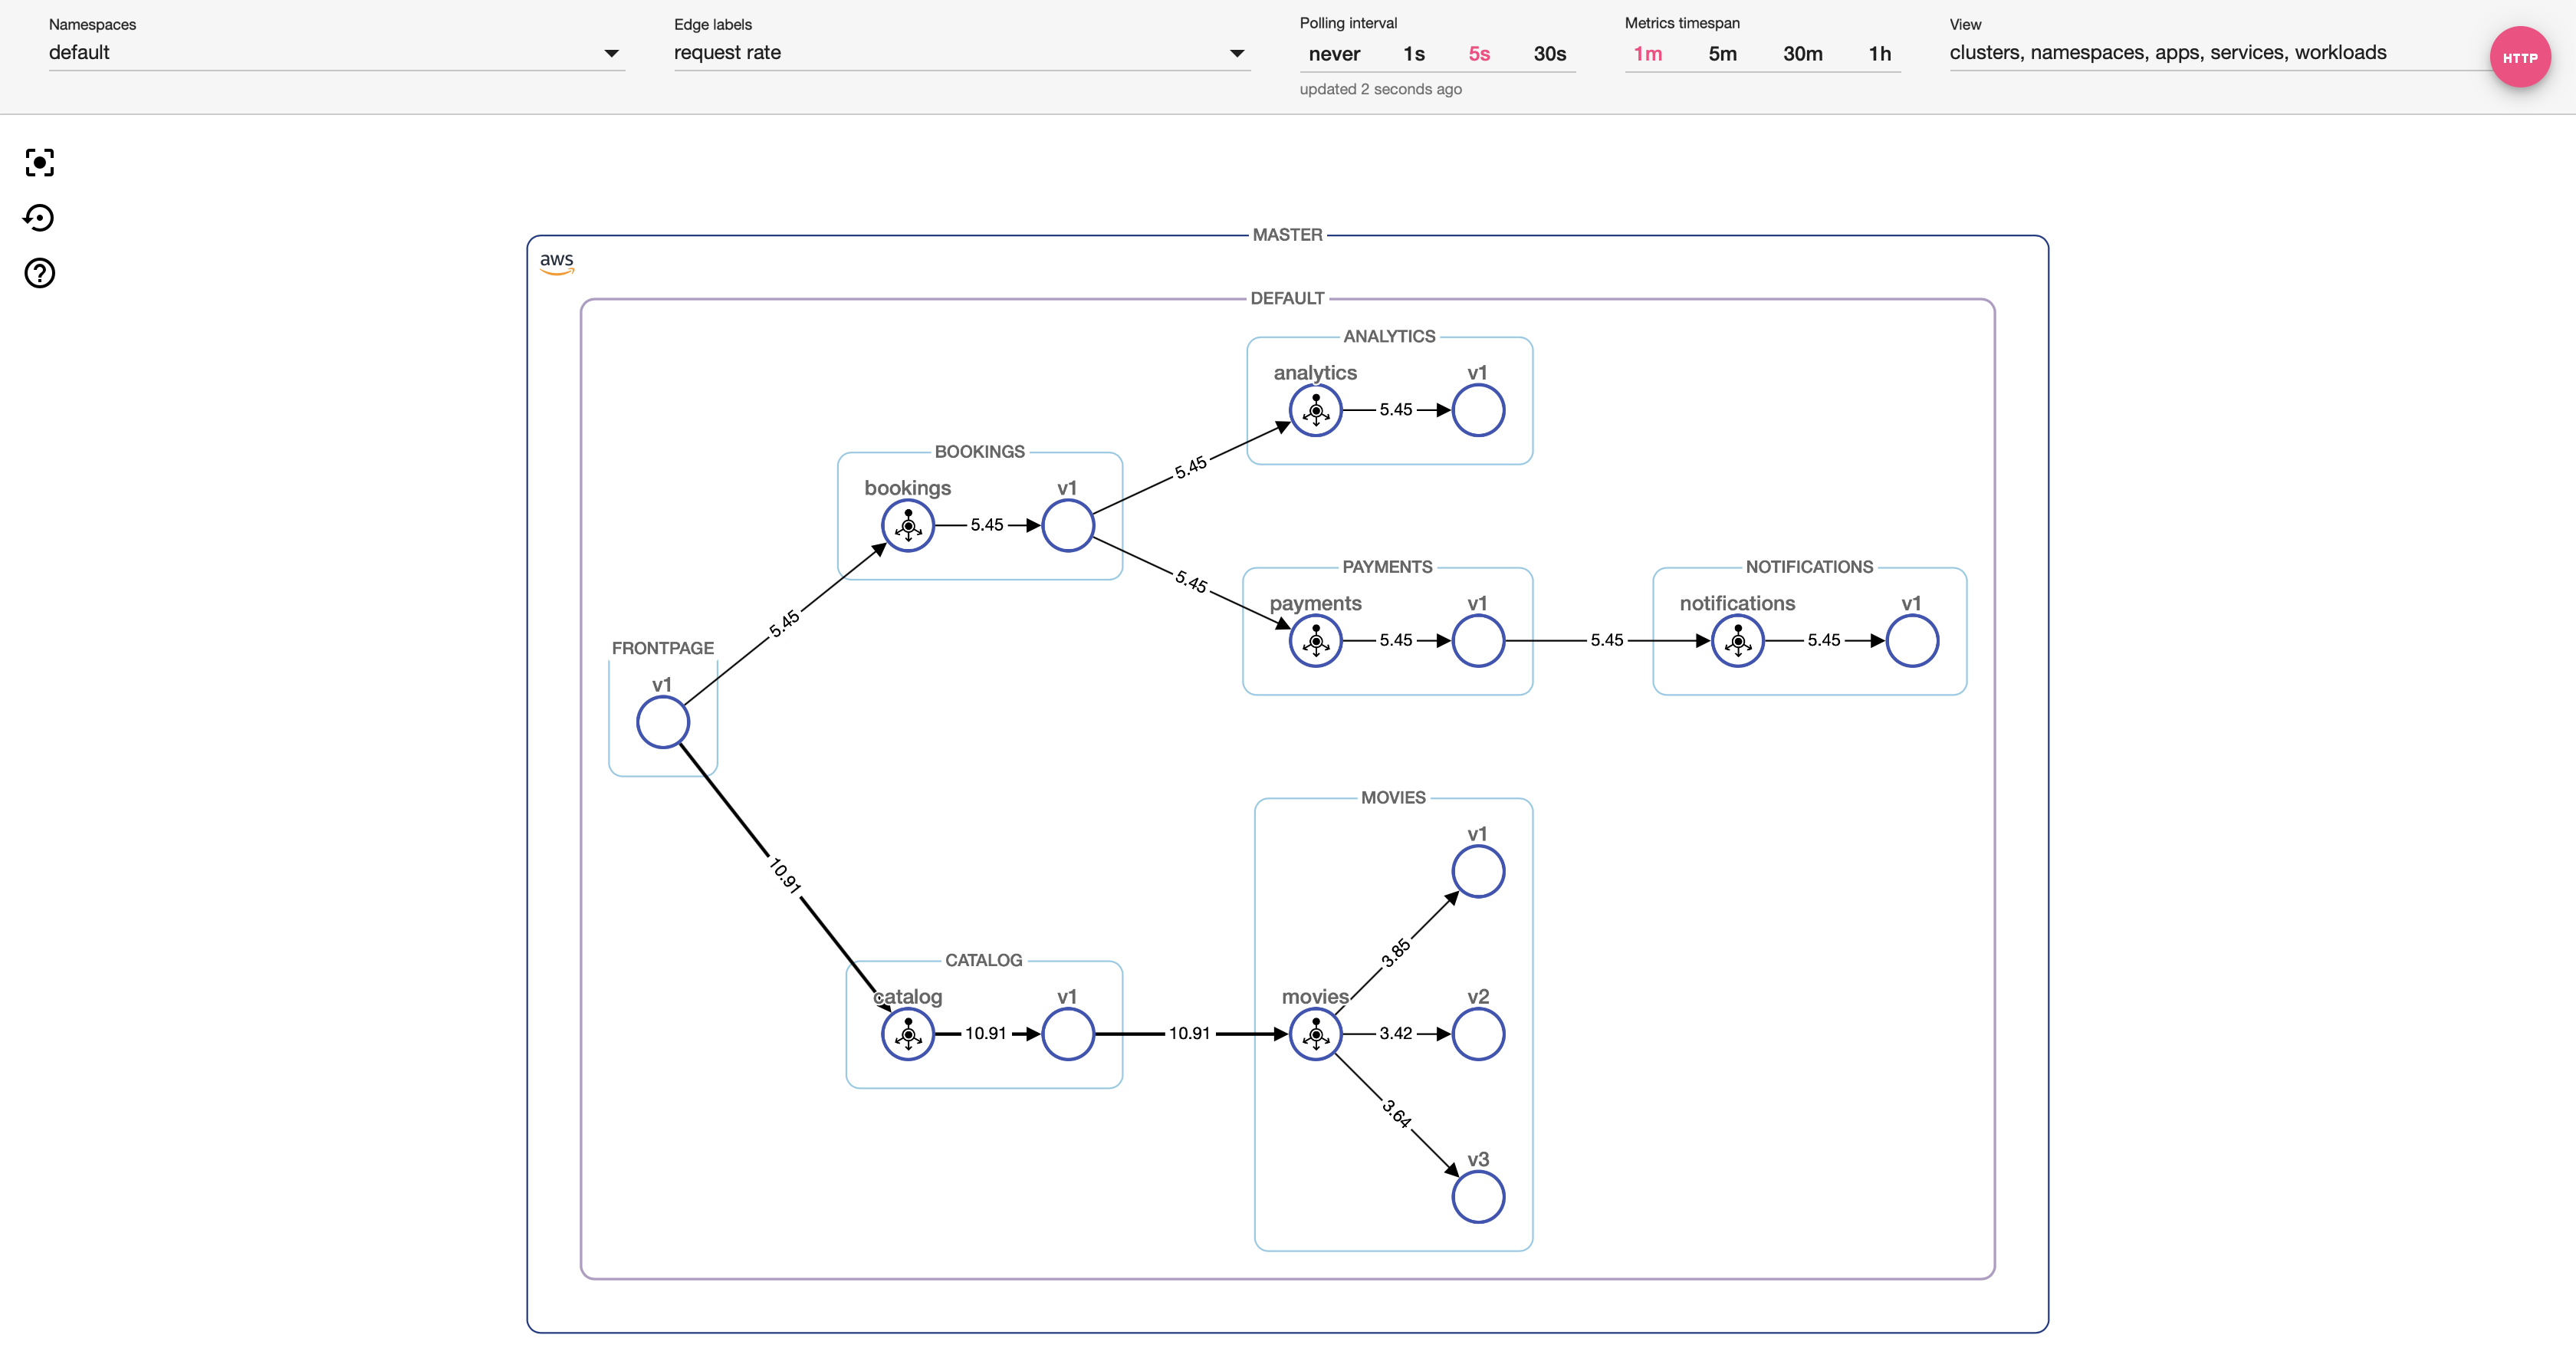Viewport: 2576px width, 1371px height.
Task: Click the CATALOG app box label
Action: click(x=984, y=961)
